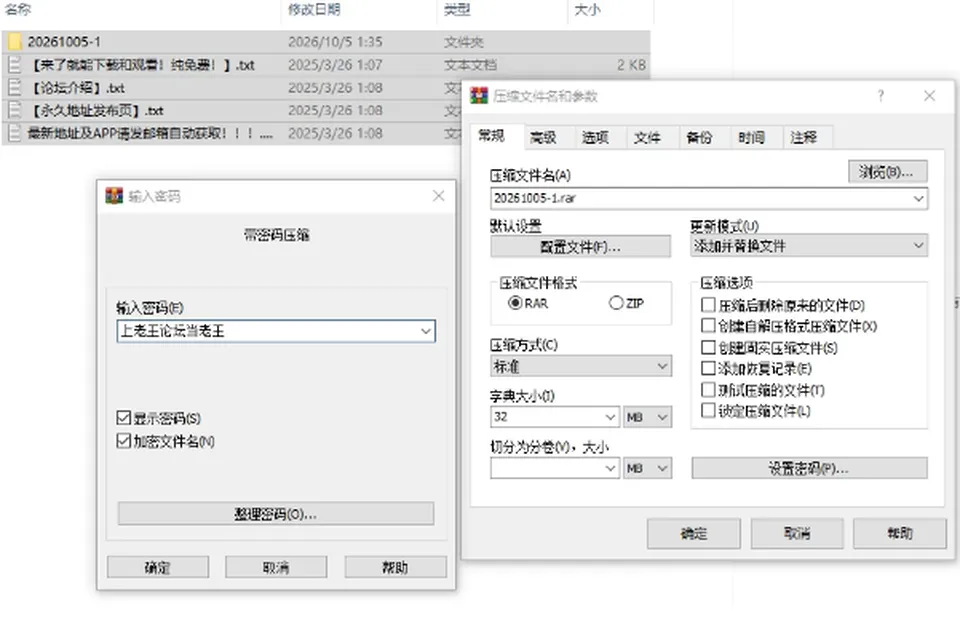Viewport: 960px width, 626px height.
Task: Expand the 压缩文件名(A) dropdown
Action: click(x=918, y=198)
